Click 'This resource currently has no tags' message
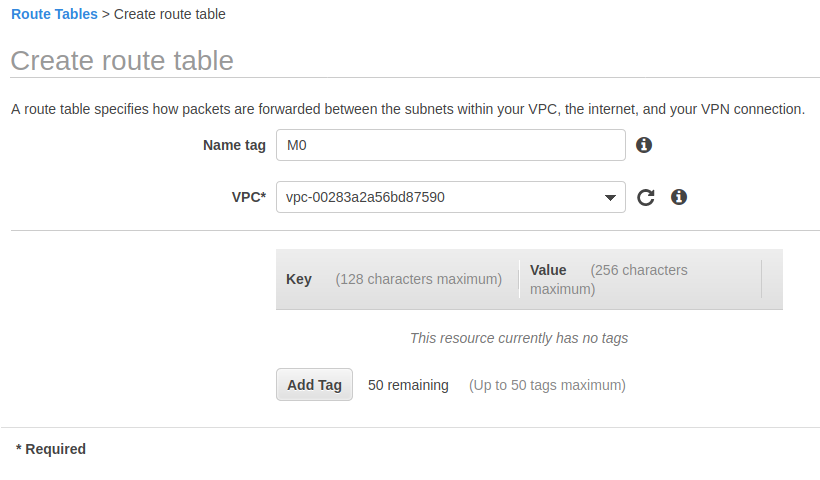This screenshot has height=480, width=820. [518, 338]
